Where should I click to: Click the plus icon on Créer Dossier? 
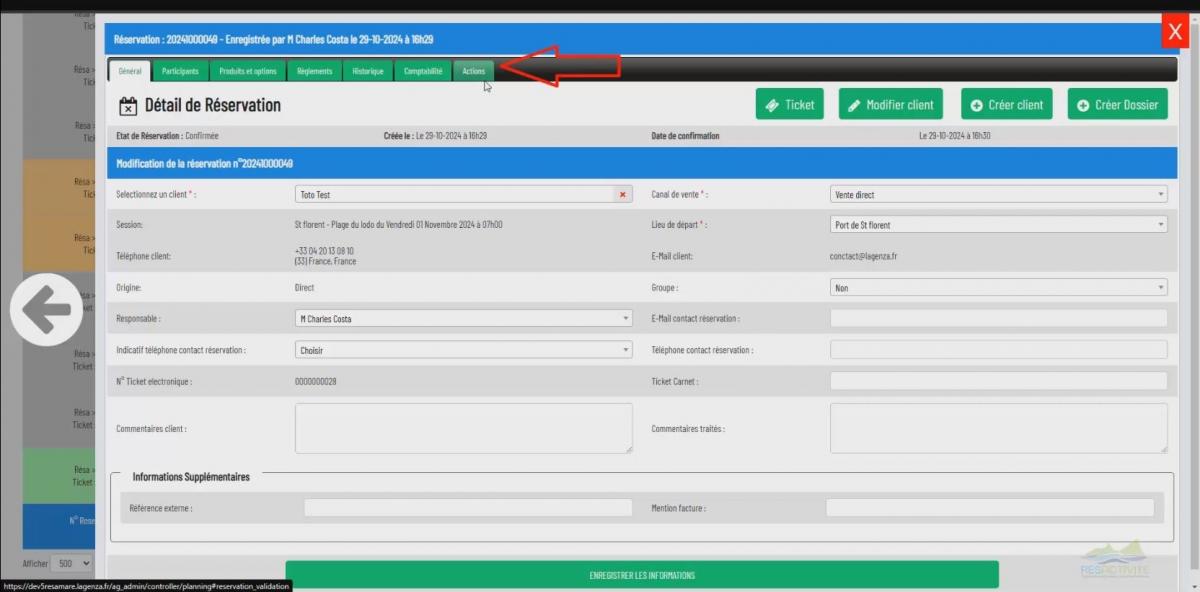[x=1083, y=105]
